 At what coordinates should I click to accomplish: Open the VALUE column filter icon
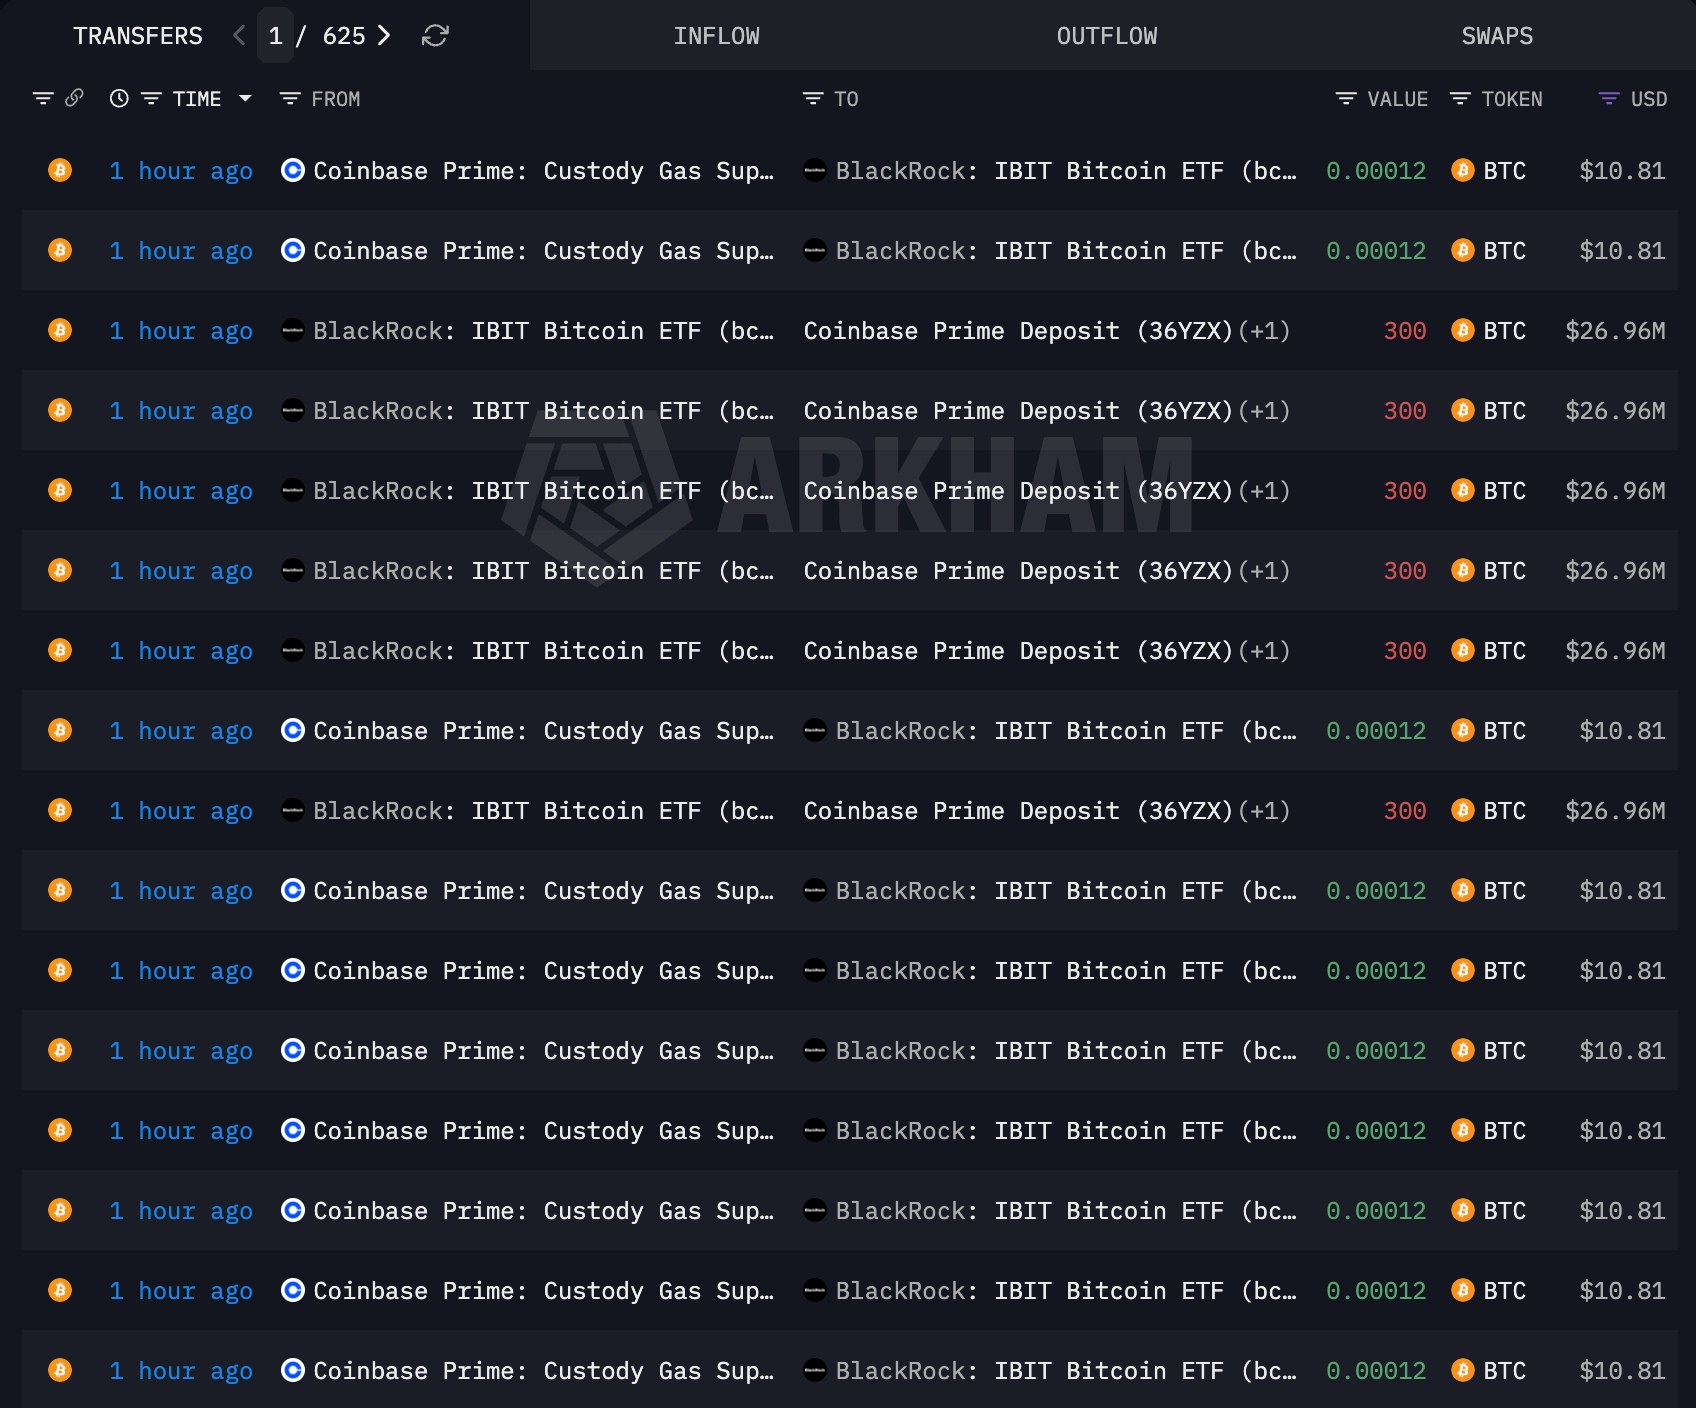click(x=1346, y=99)
